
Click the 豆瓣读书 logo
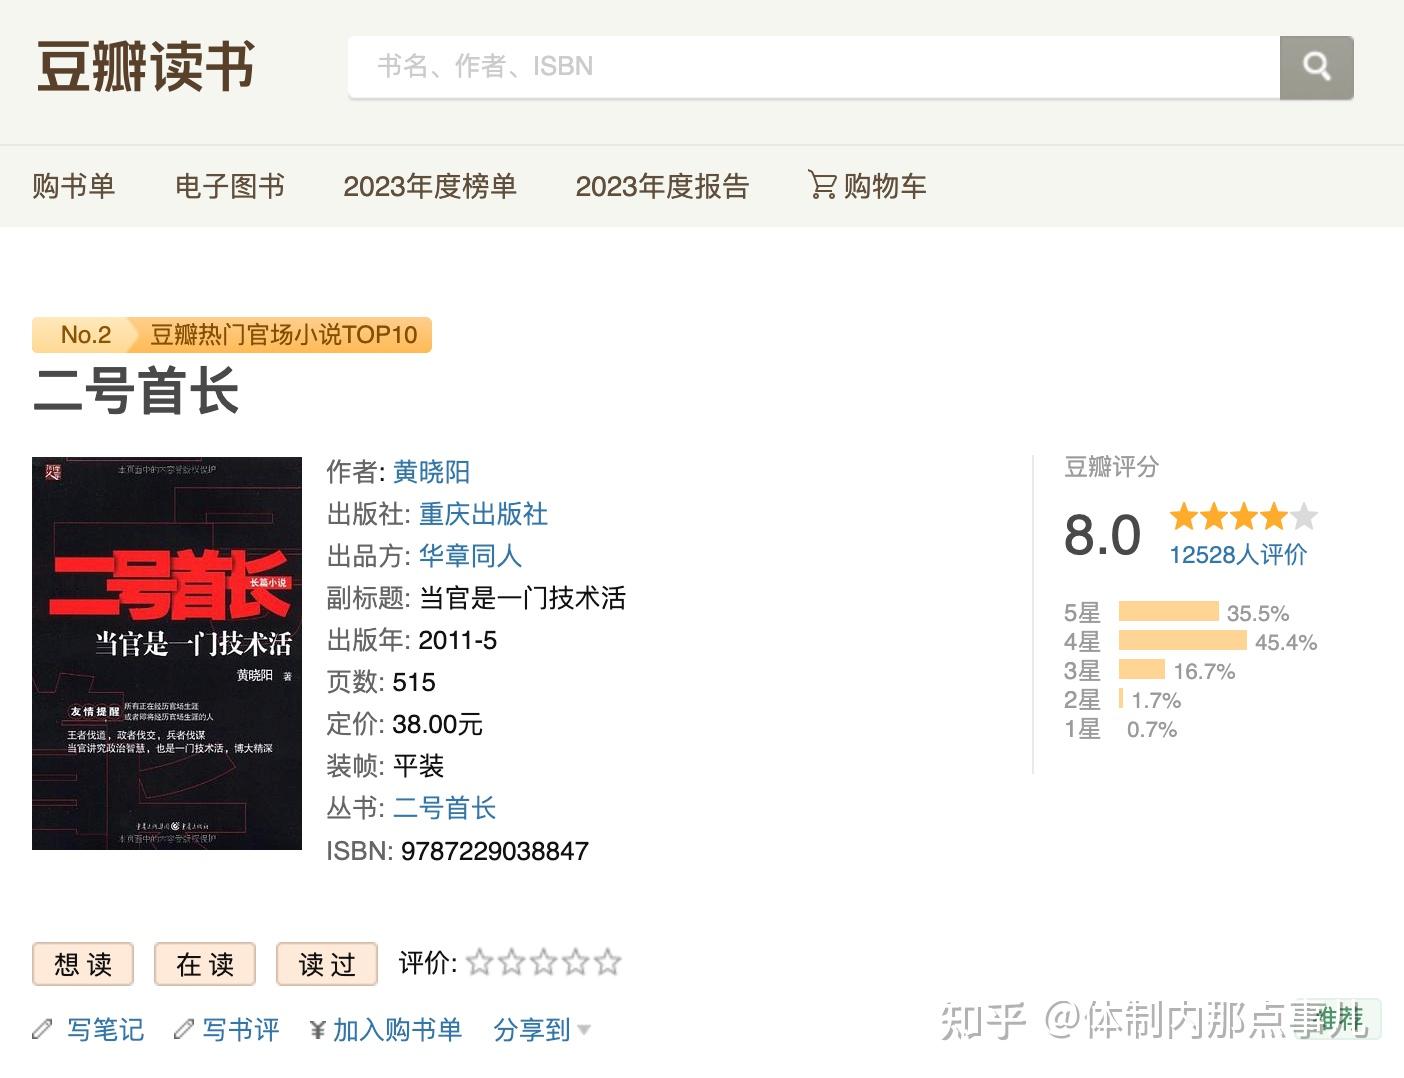point(146,67)
